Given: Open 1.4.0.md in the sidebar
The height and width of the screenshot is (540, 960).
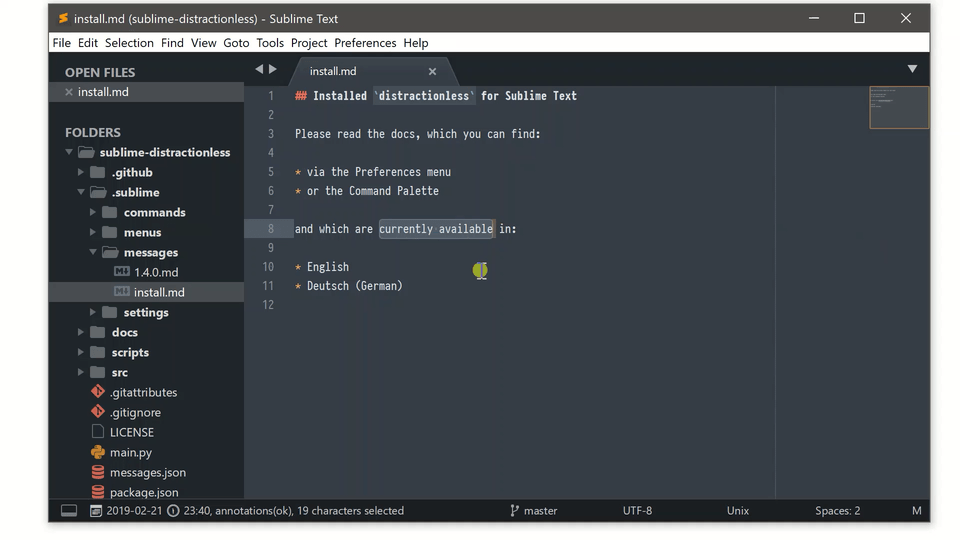Looking at the screenshot, I should click(156, 272).
